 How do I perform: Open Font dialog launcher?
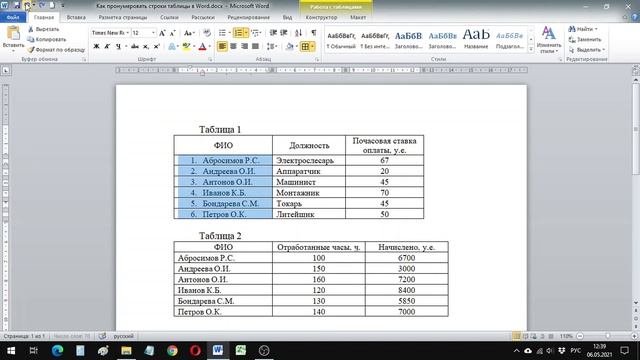click(211, 60)
